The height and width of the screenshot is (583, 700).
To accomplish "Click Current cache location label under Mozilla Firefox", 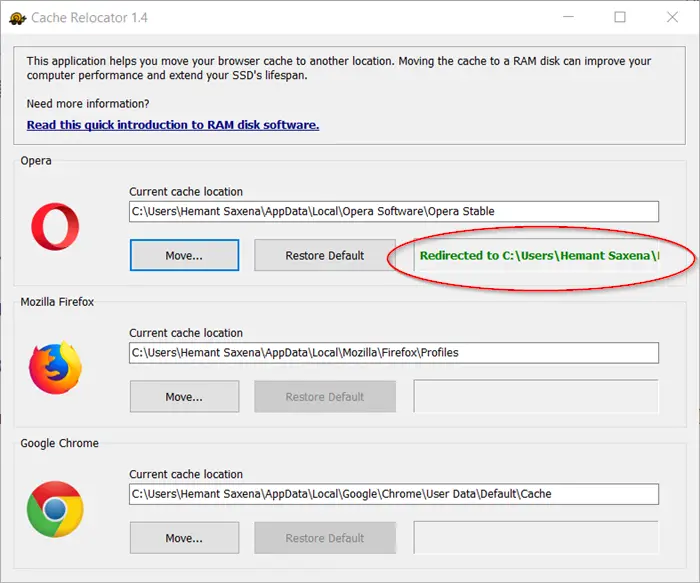I will click(x=186, y=333).
